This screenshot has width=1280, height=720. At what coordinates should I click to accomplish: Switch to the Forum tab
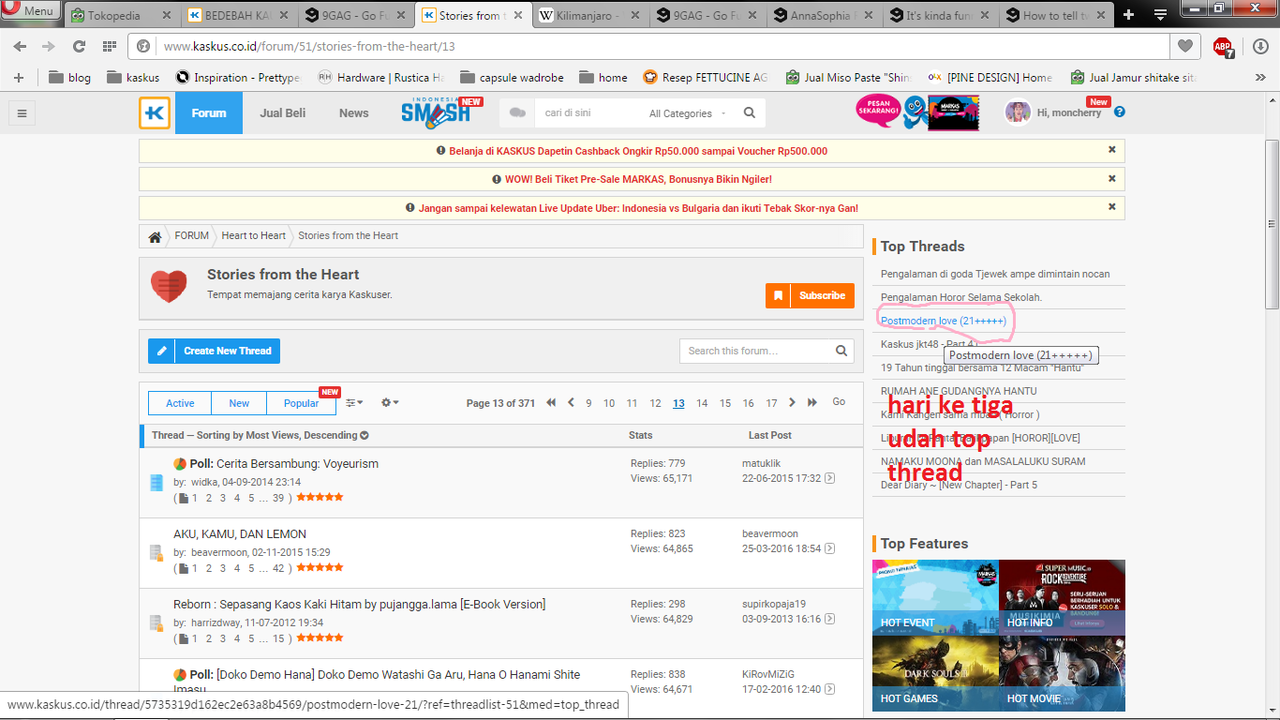click(x=208, y=113)
